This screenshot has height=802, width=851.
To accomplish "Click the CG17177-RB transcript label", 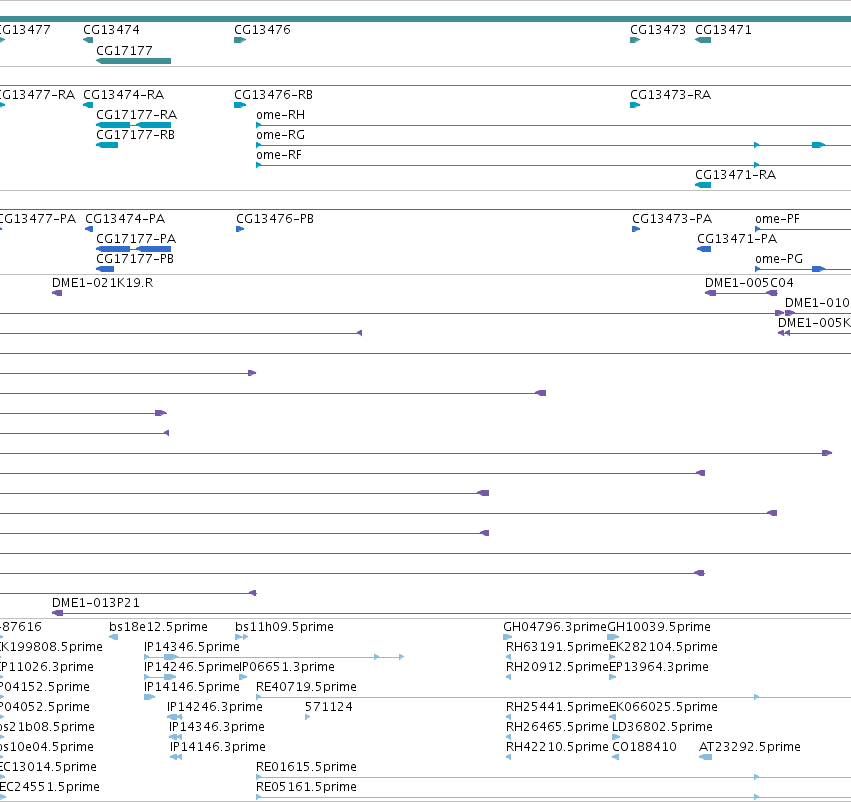I will point(136,135).
